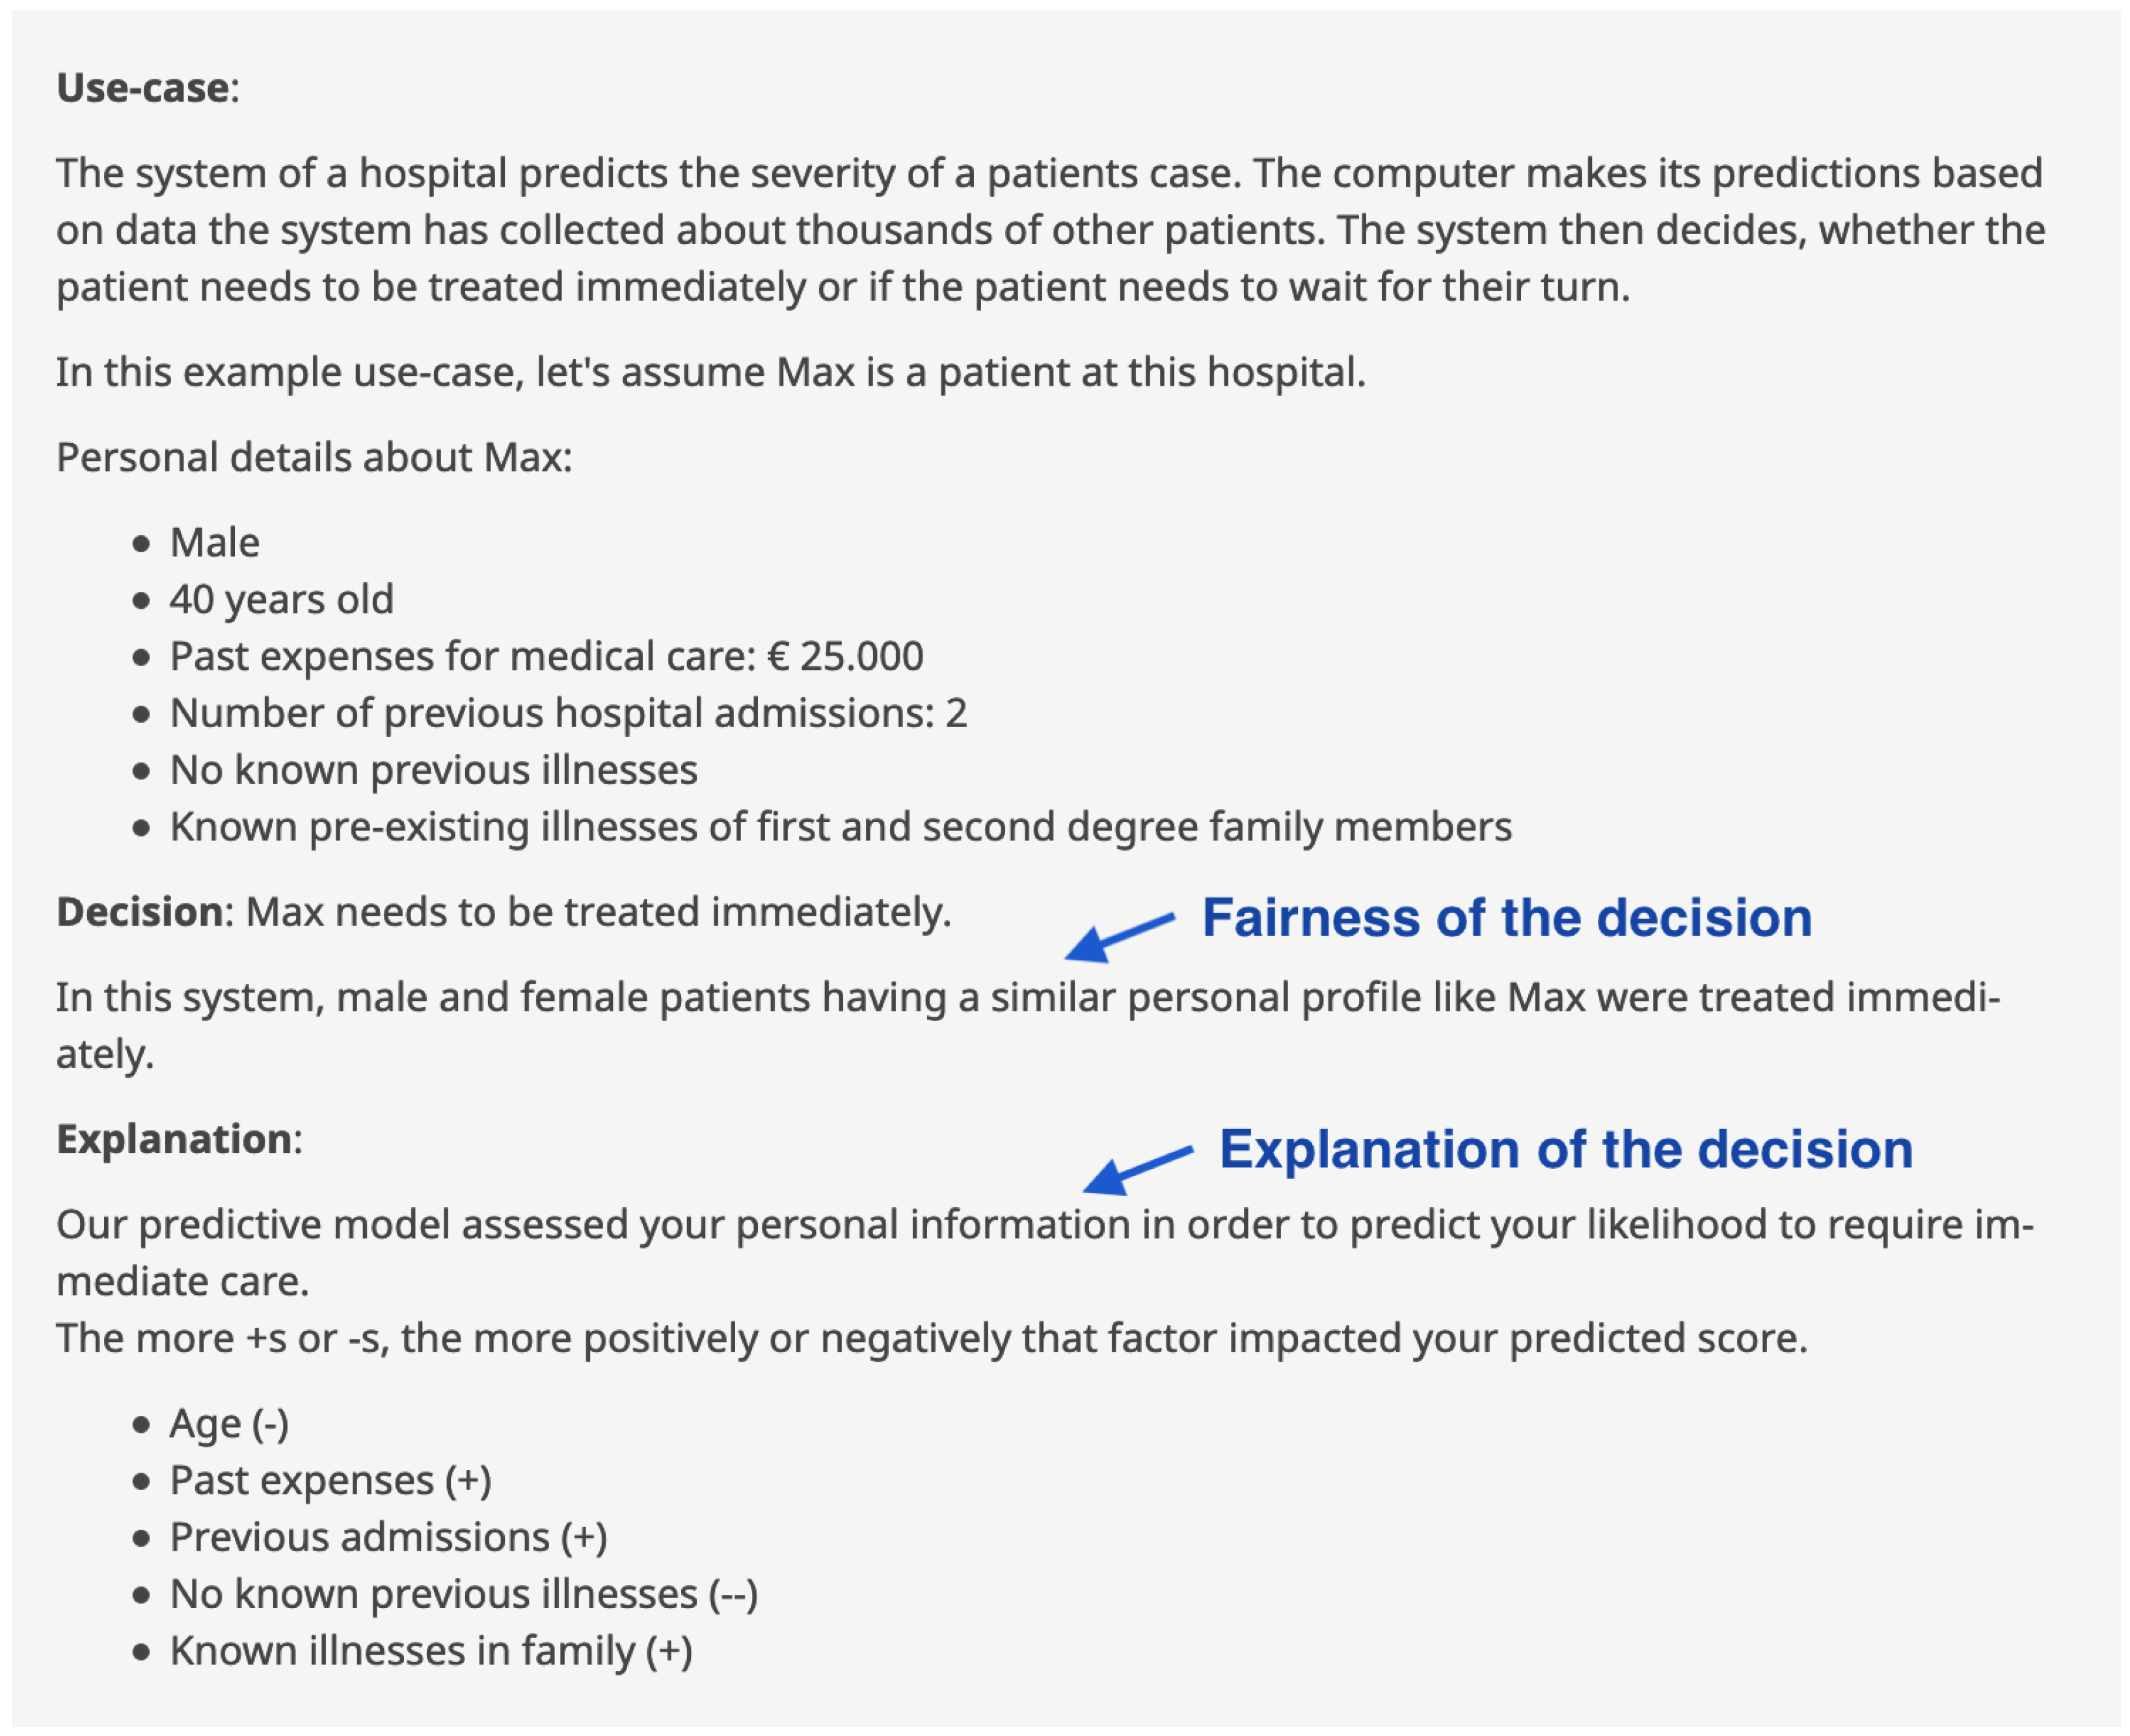Click 'Known illnesses in family (+)' factor

[430, 1652]
